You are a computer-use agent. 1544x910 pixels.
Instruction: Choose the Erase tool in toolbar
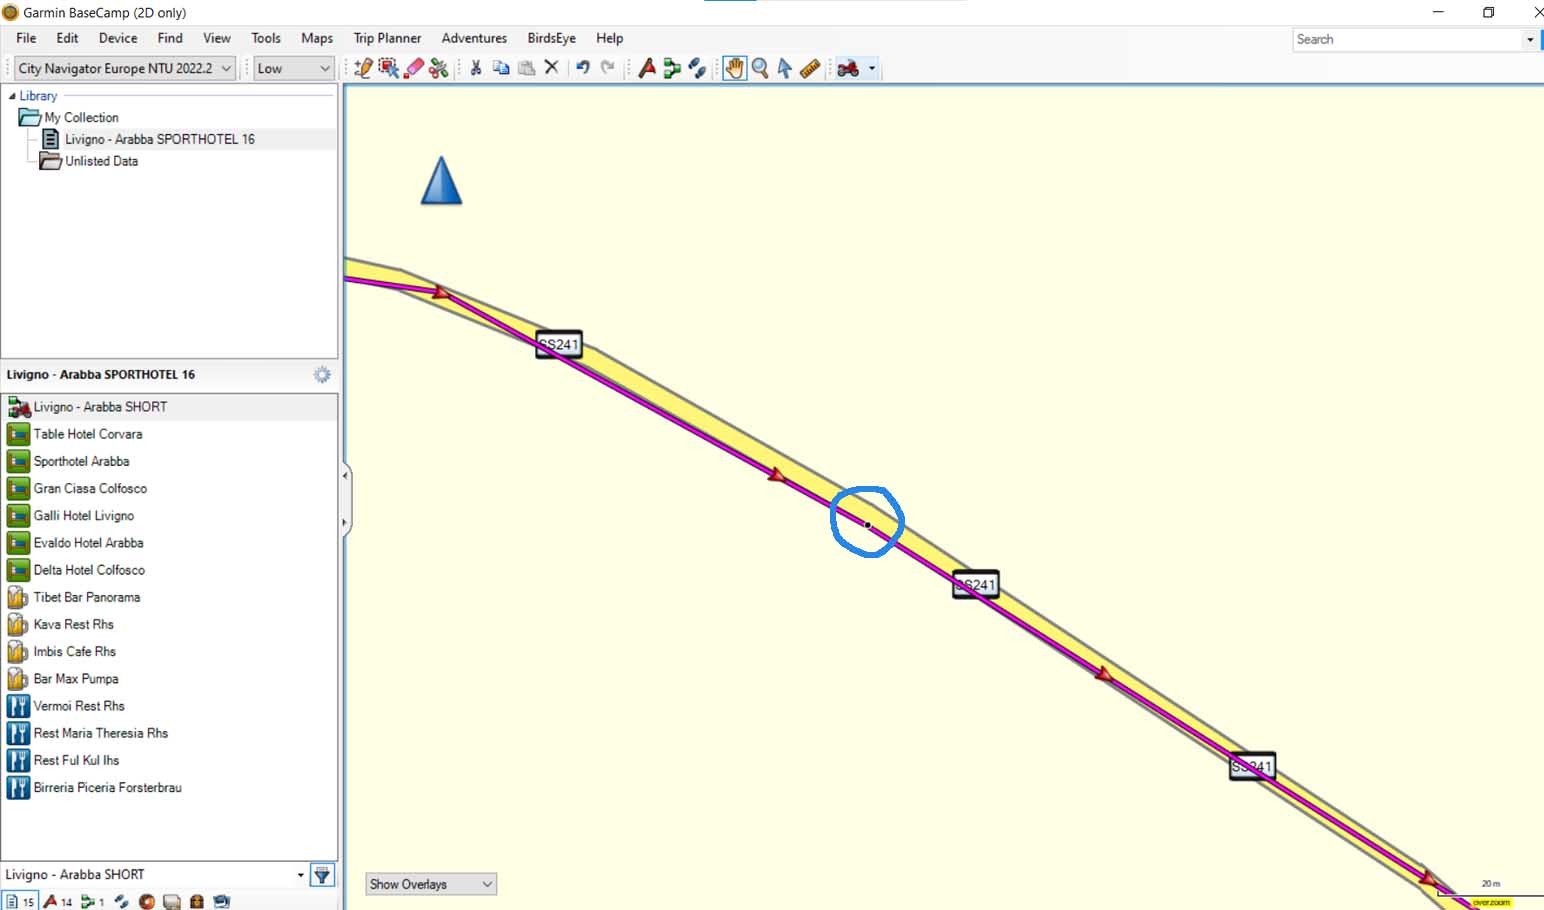pyautogui.click(x=414, y=68)
